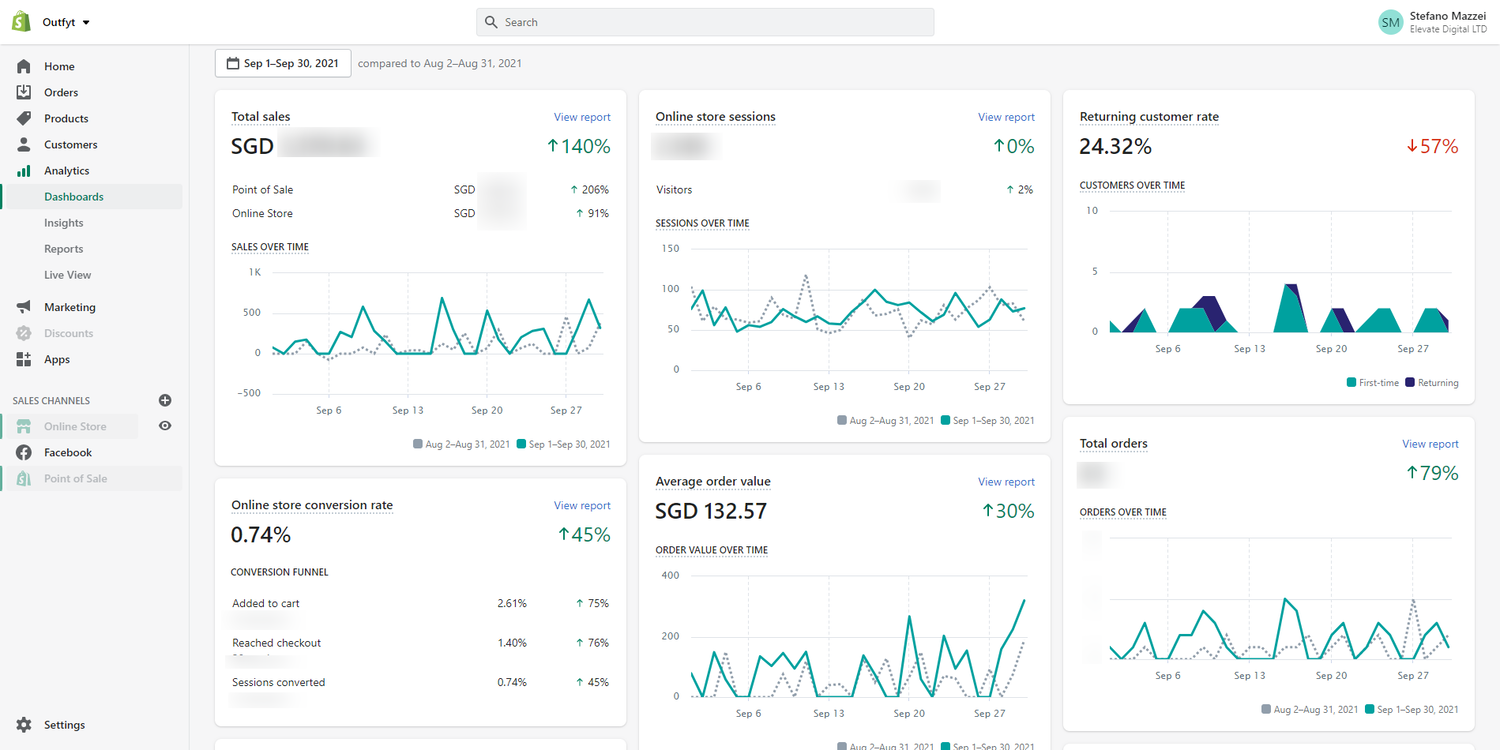This screenshot has width=1500, height=750.
Task: Open the Sep 1–Sep 30, 2021 date picker
Action: pos(283,63)
